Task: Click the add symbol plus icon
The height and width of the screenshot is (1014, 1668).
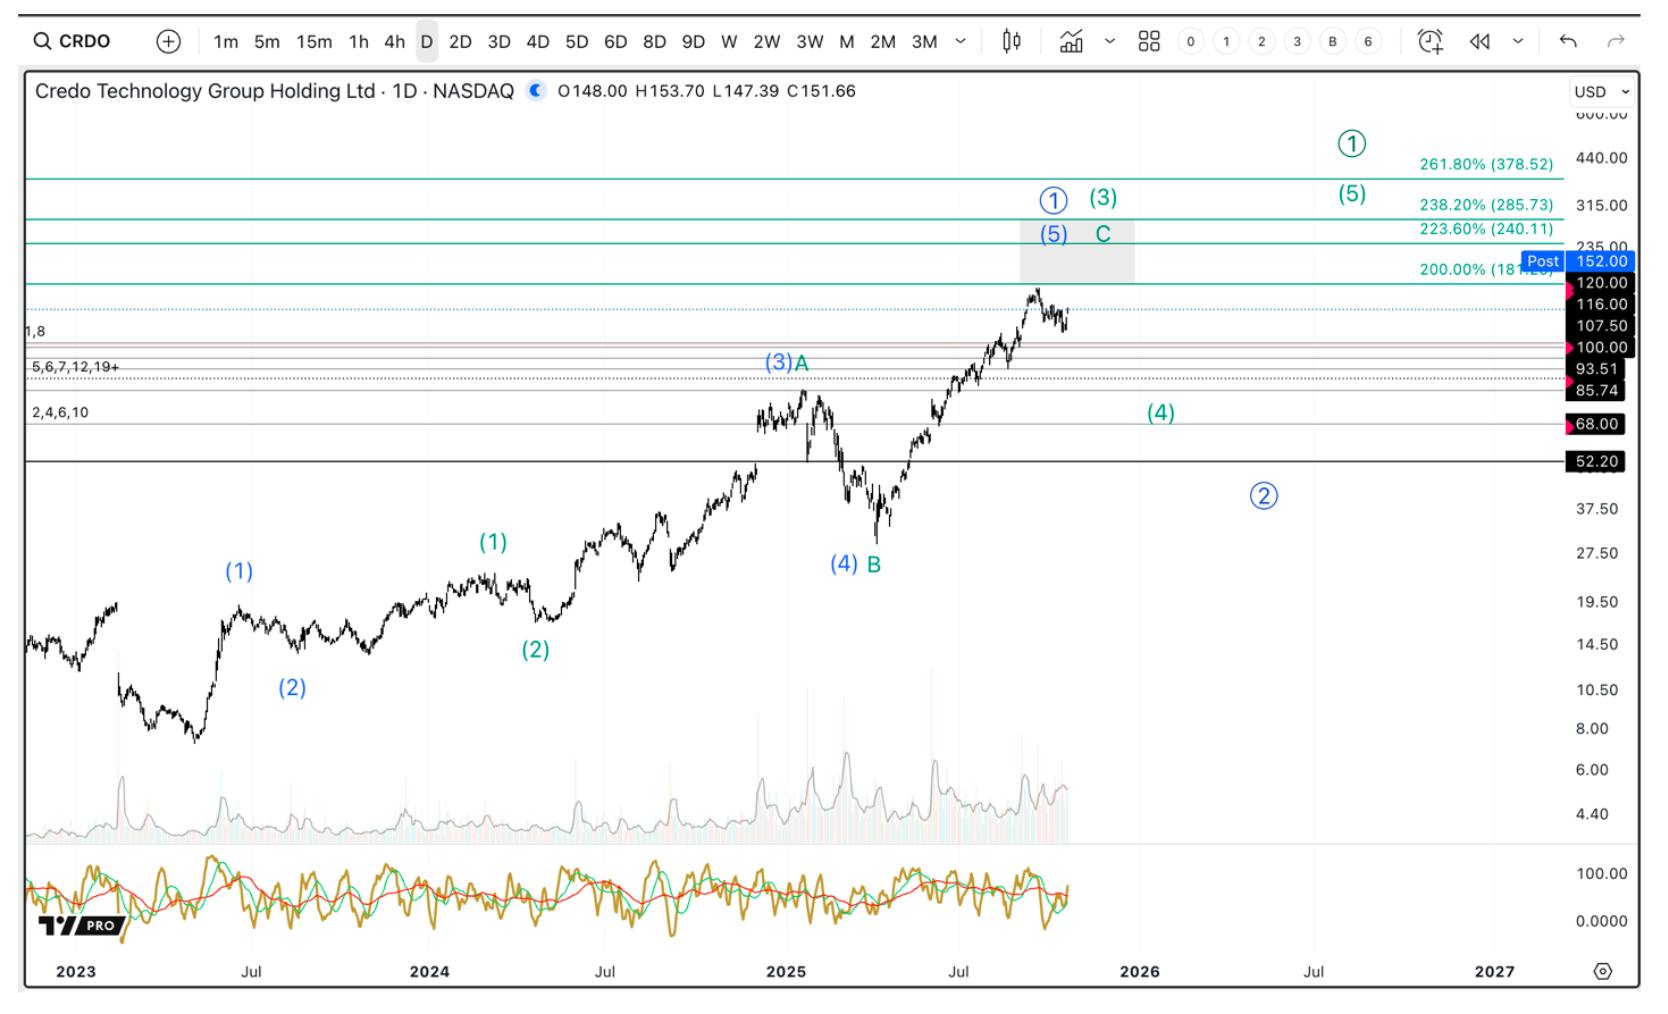Action: point(168,41)
